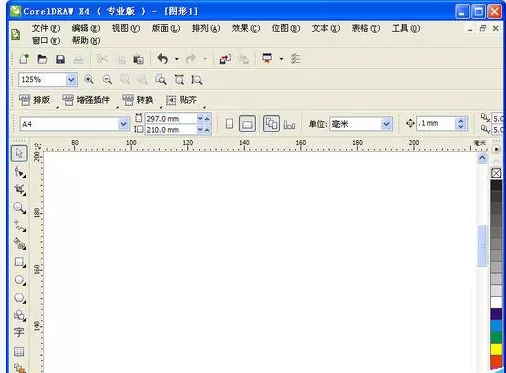The height and width of the screenshot is (373, 506).
Task: Pick the yellow color swatch in the palette
Action: tap(496, 349)
